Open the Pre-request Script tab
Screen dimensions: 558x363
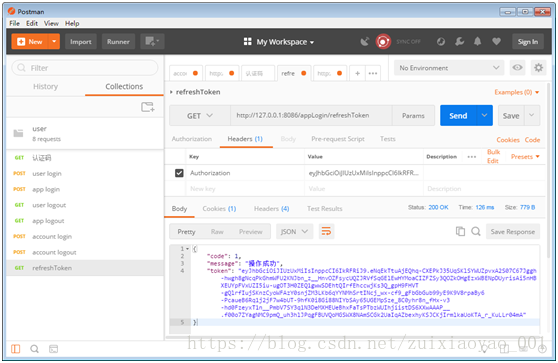point(338,139)
